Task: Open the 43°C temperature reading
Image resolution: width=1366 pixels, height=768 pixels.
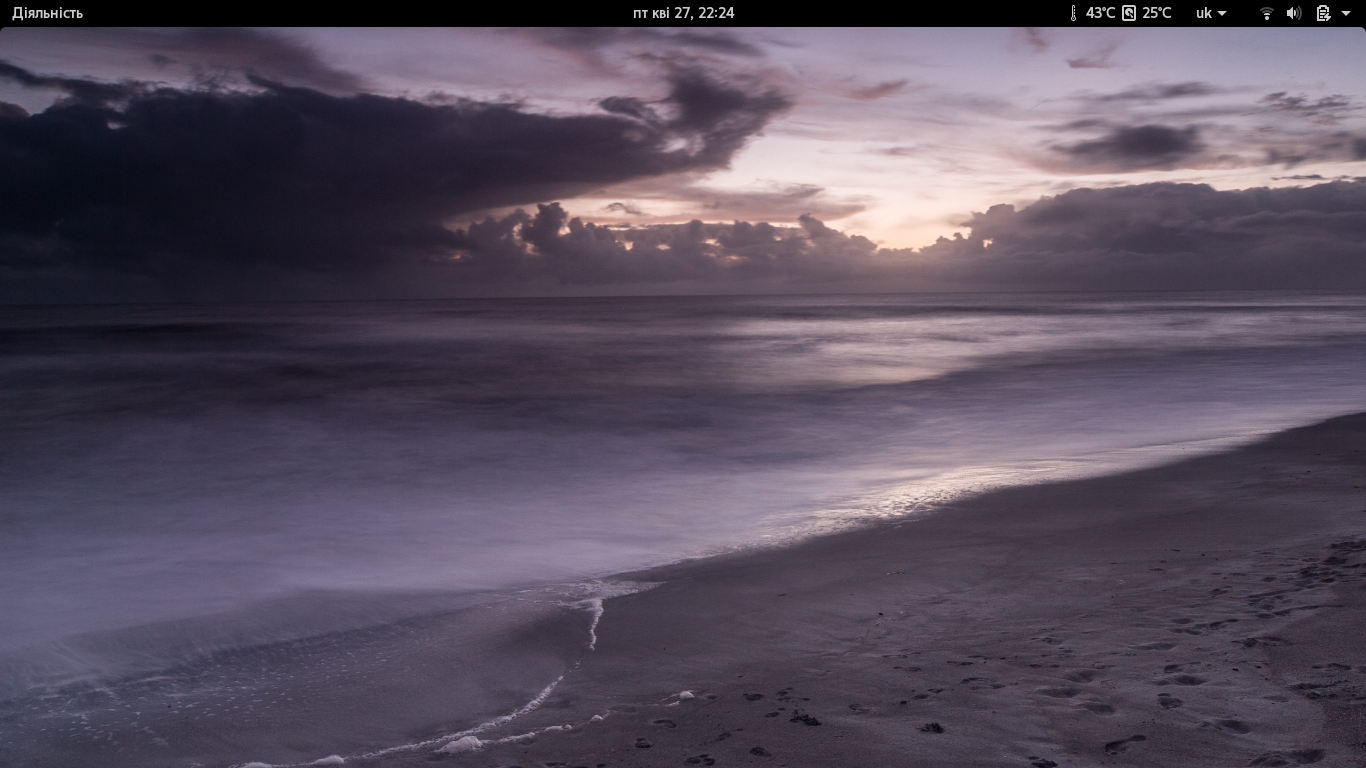Action: click(x=1100, y=13)
